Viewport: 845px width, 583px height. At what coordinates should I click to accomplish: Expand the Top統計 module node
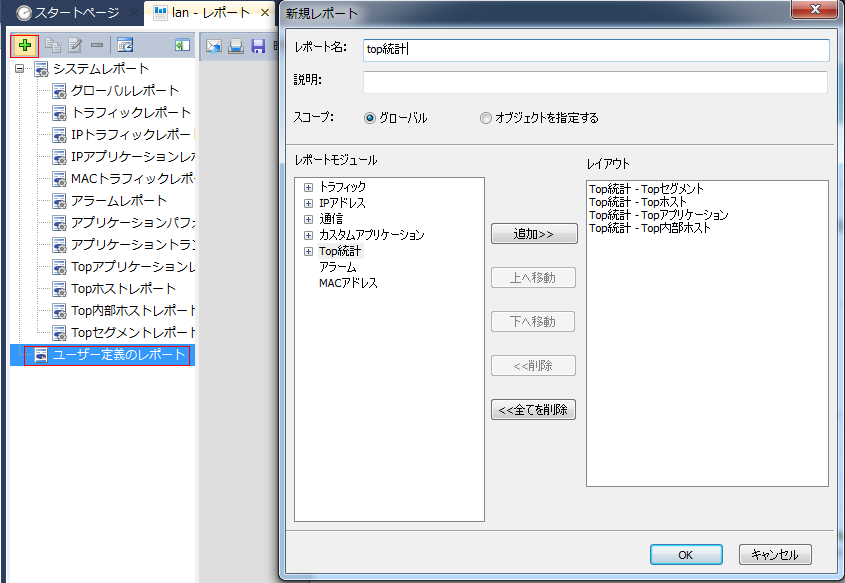308,251
